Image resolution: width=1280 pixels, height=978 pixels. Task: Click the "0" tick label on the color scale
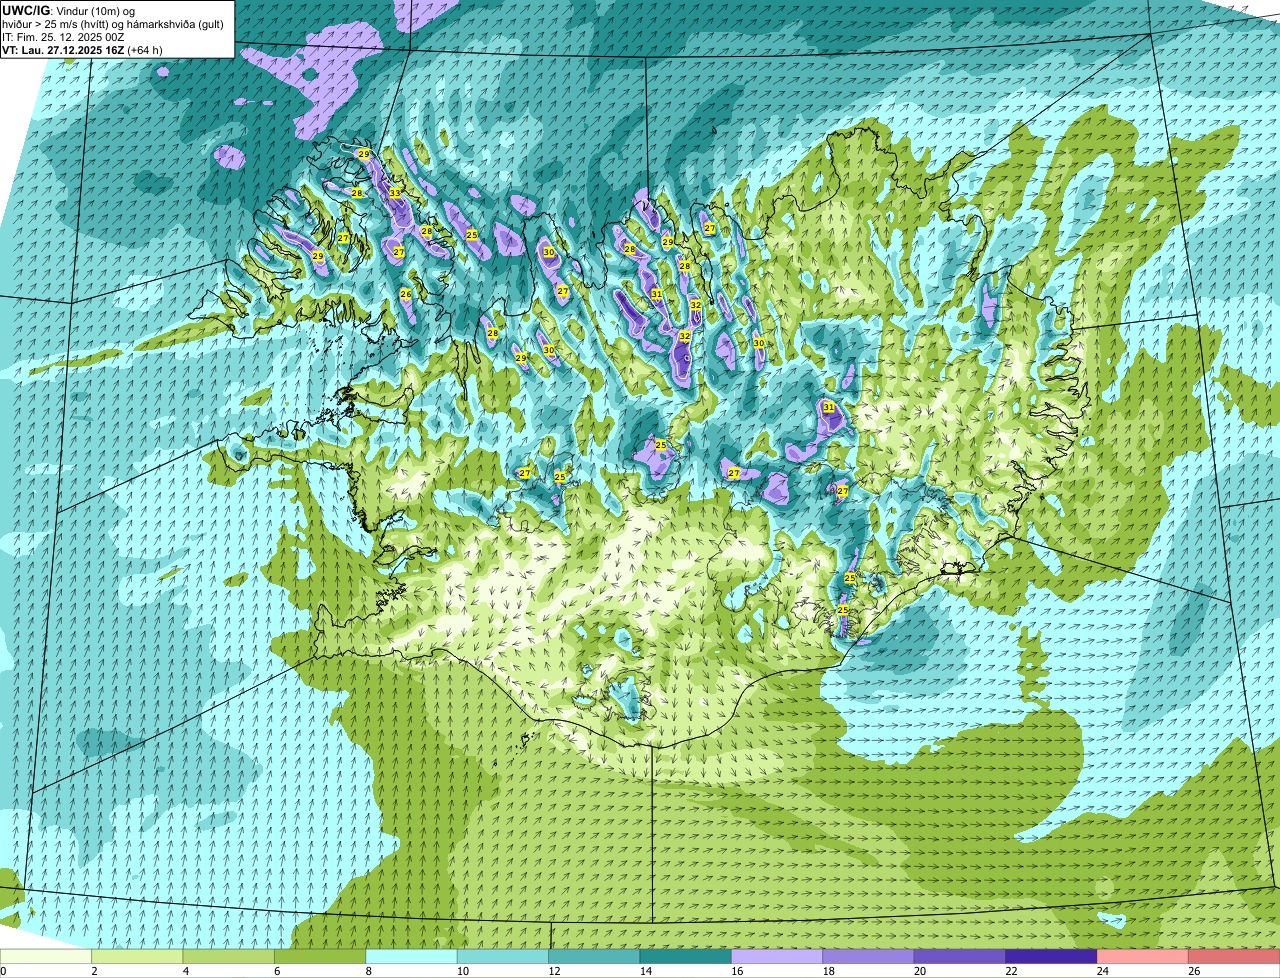(3, 971)
